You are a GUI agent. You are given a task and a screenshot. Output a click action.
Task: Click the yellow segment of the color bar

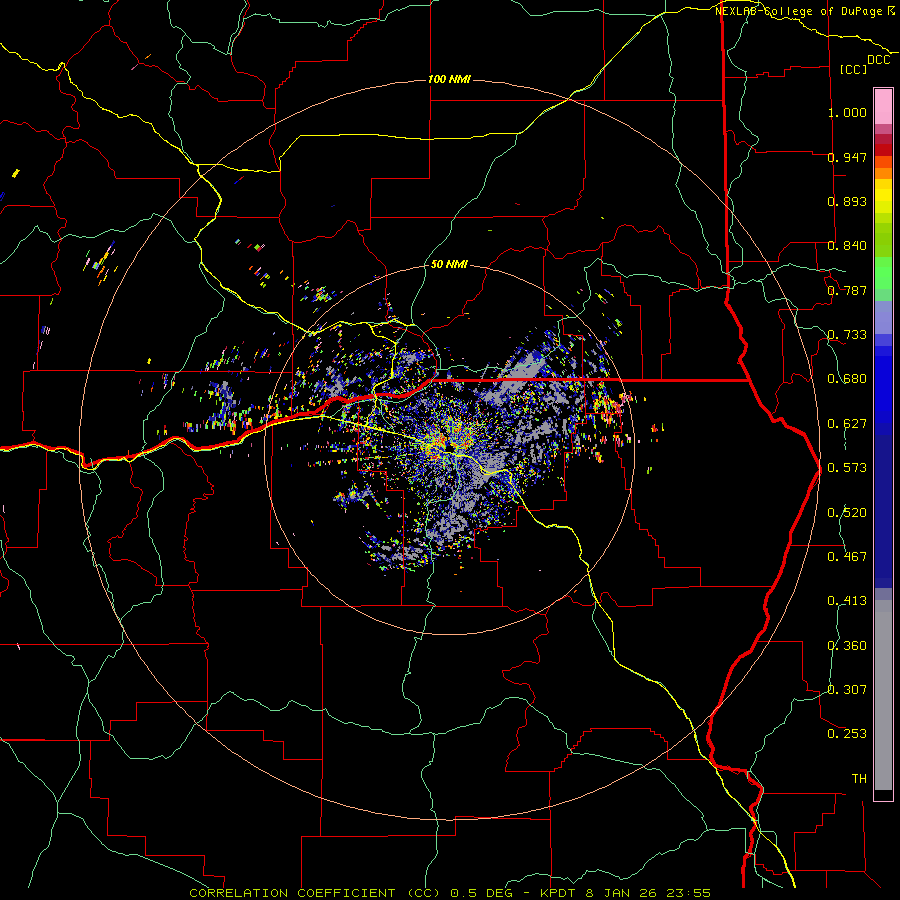(x=883, y=198)
